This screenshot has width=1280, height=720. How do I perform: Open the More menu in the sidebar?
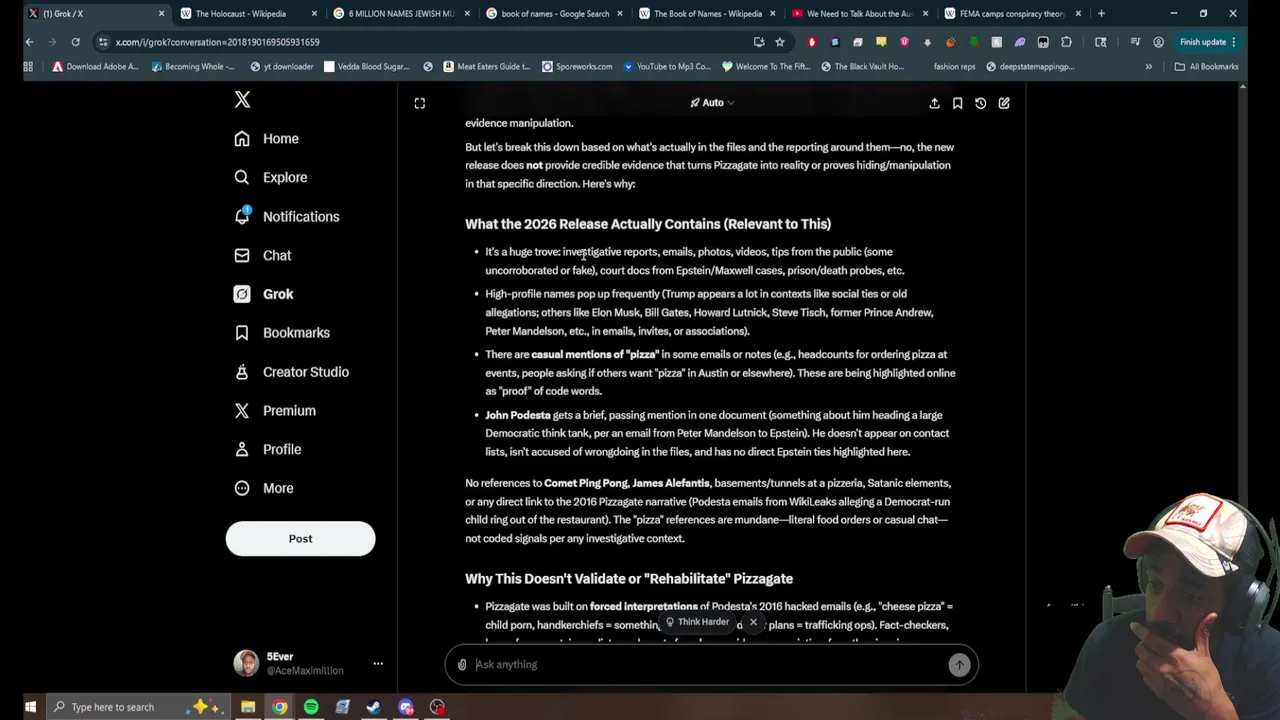(264, 488)
